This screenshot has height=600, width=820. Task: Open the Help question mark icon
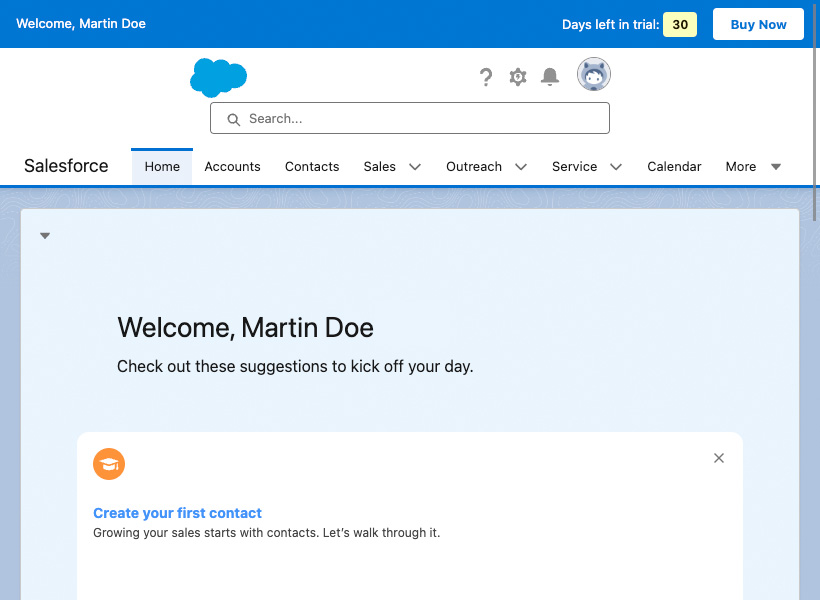(x=486, y=77)
